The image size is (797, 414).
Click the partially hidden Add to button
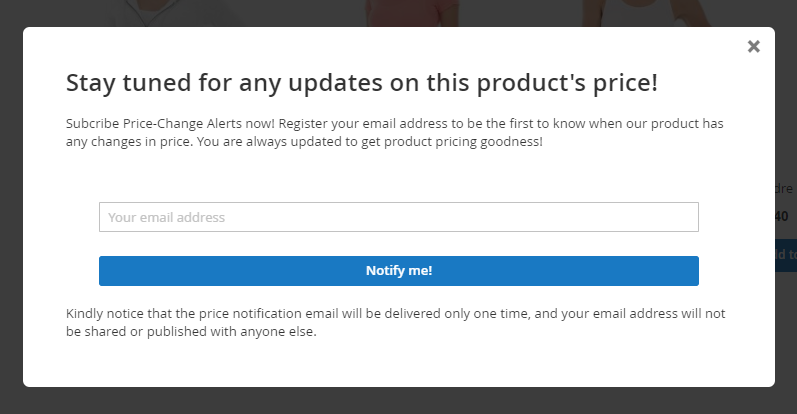[786, 254]
